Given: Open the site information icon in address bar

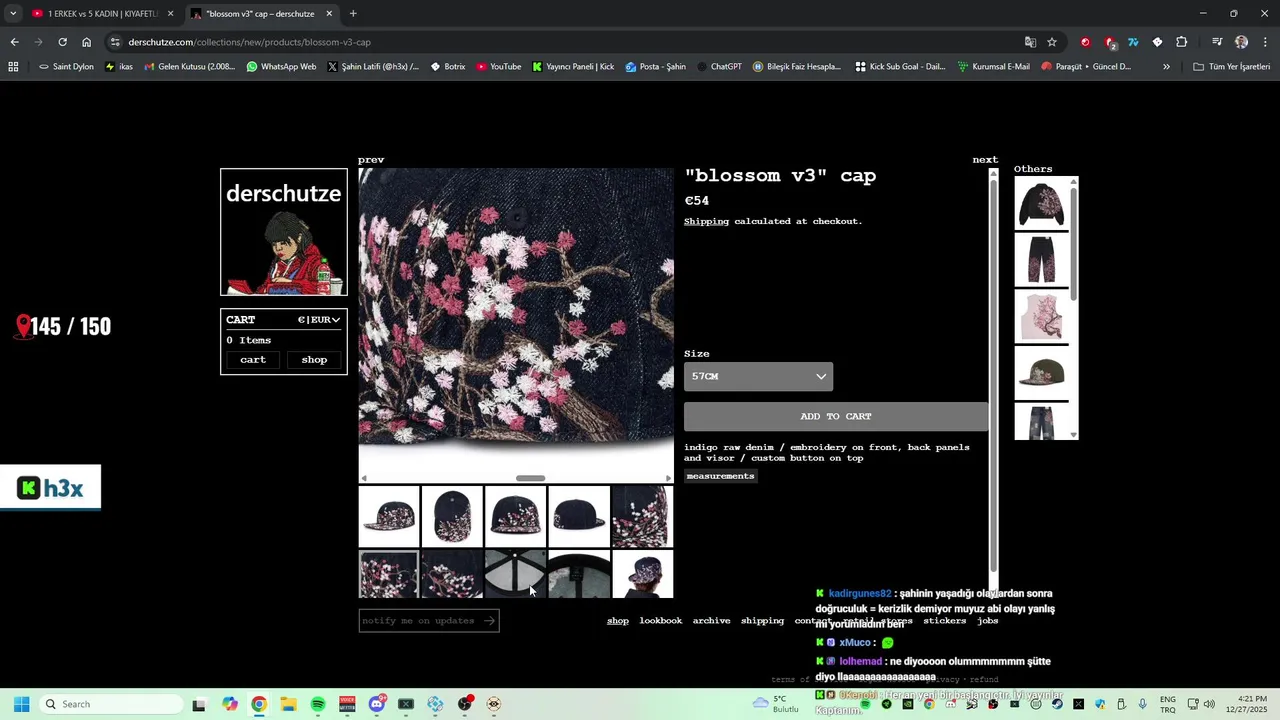Looking at the screenshot, I should tap(115, 42).
